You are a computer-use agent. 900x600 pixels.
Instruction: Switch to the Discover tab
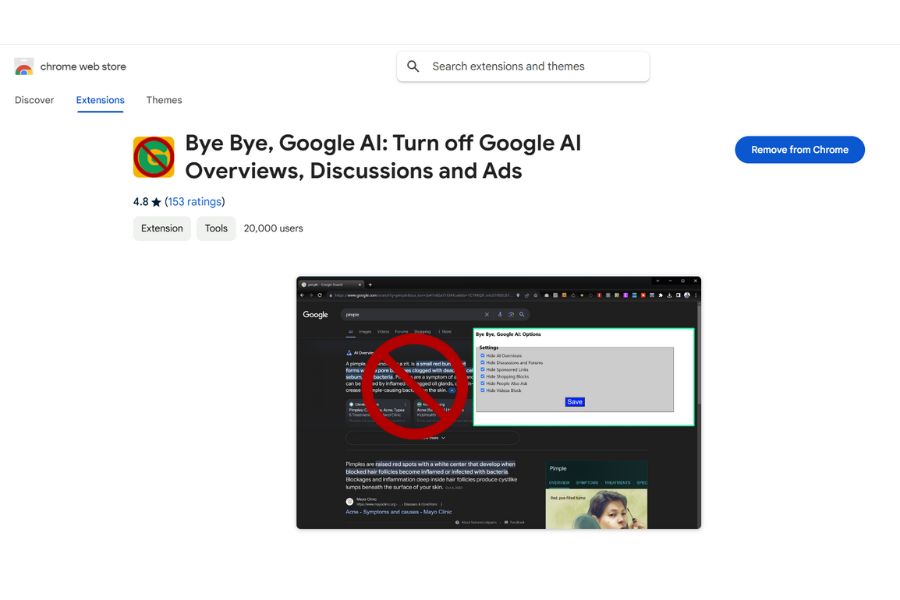[34, 100]
